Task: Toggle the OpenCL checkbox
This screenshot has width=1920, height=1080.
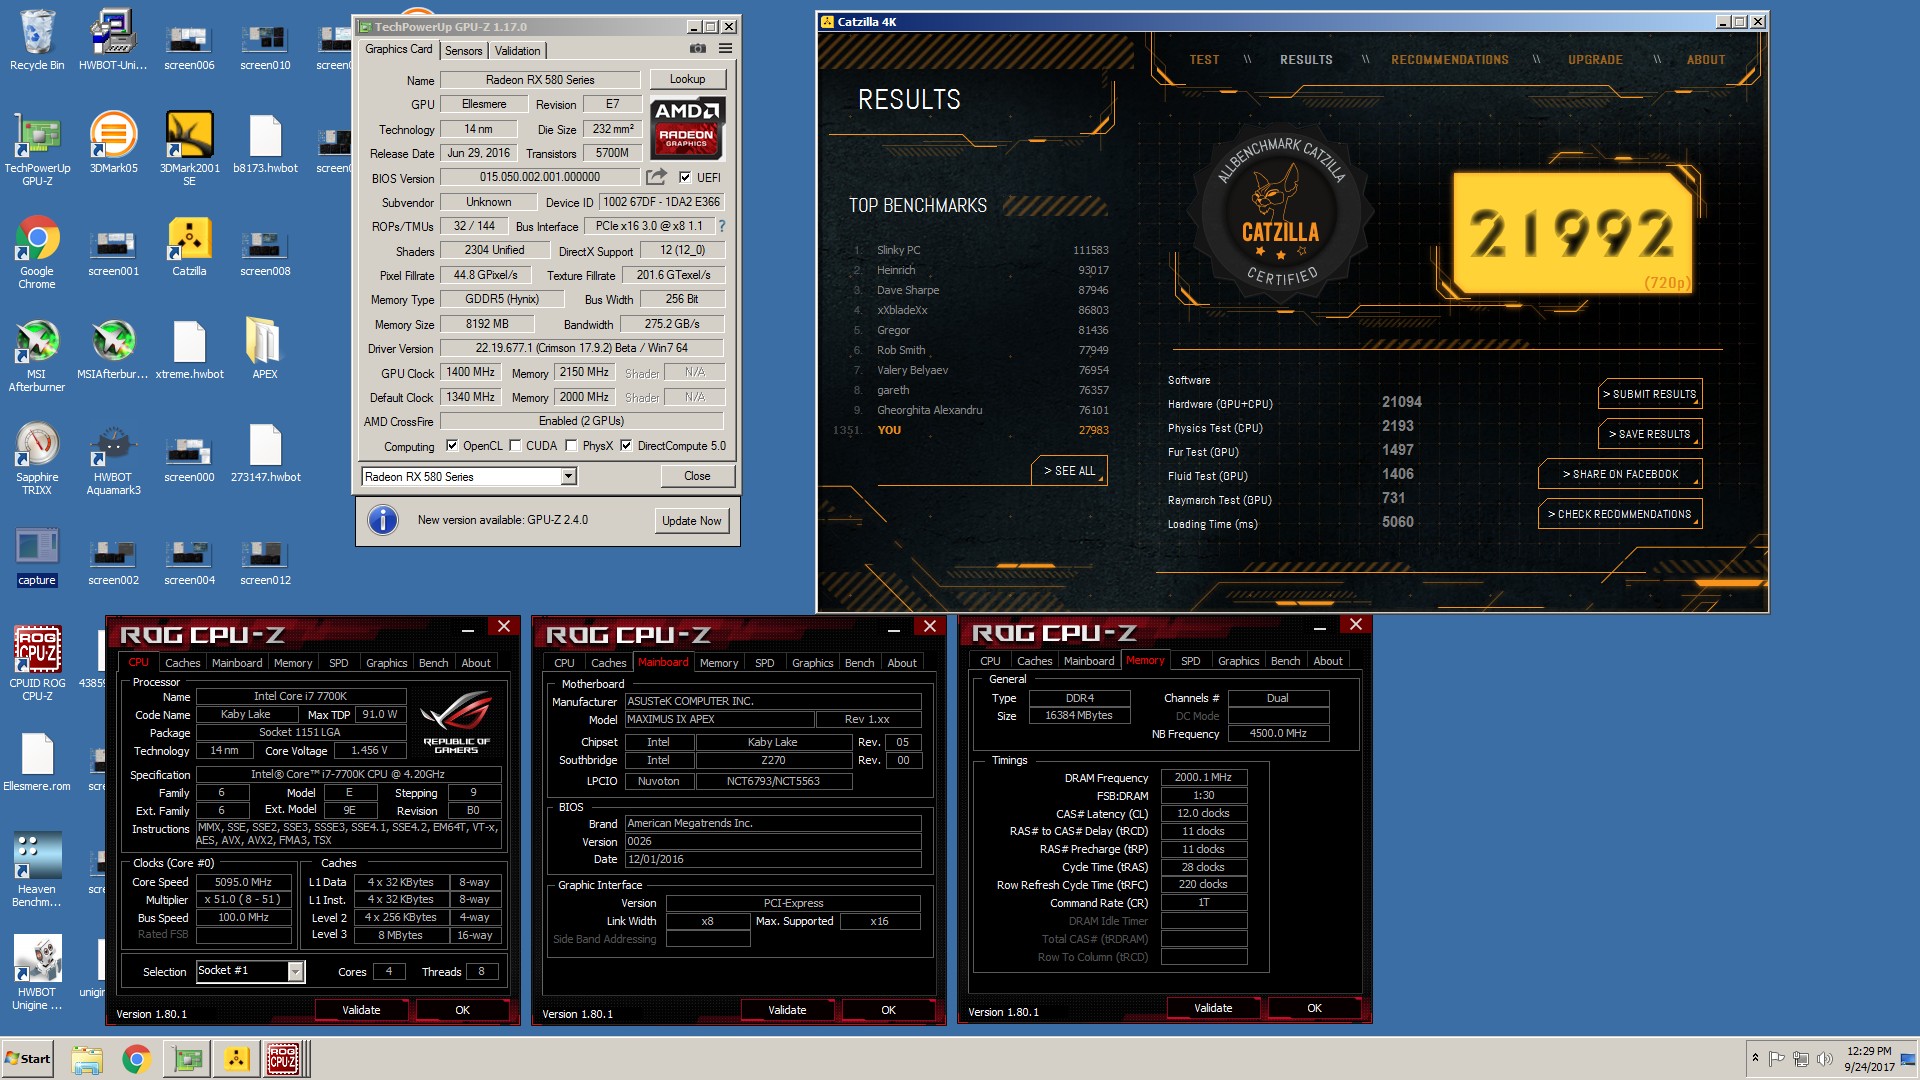Action: pos(452,446)
